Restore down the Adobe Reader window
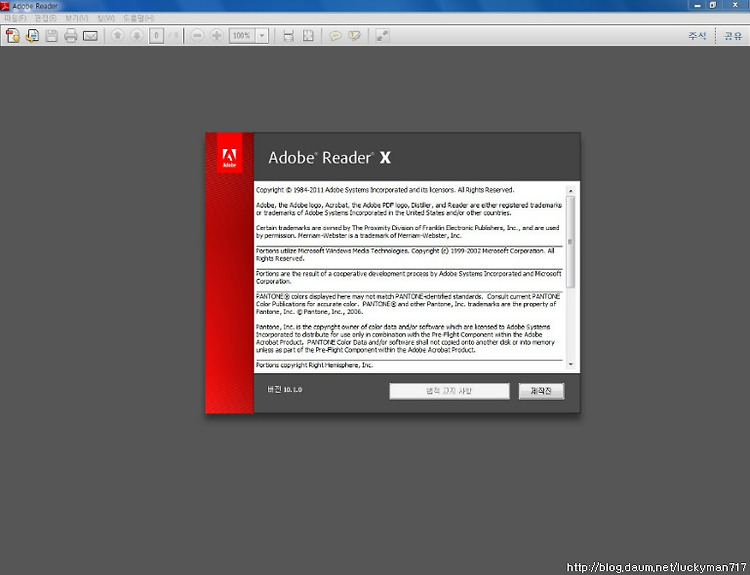750x575 pixels. click(x=713, y=5)
